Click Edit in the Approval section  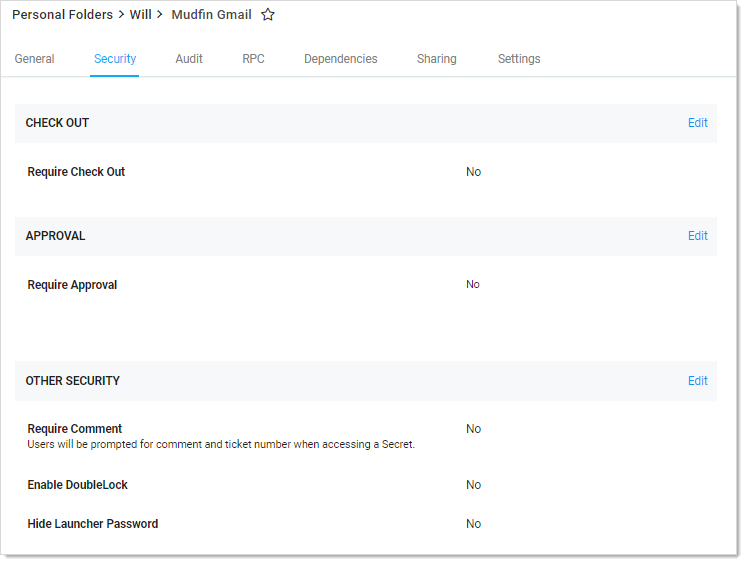tap(697, 236)
